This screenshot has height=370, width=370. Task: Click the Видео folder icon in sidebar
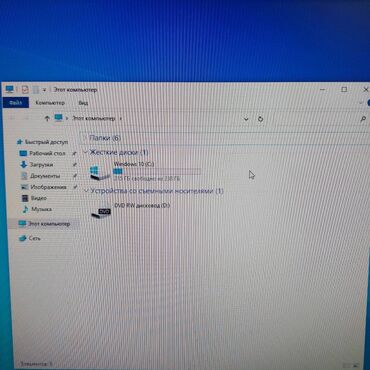[25, 198]
